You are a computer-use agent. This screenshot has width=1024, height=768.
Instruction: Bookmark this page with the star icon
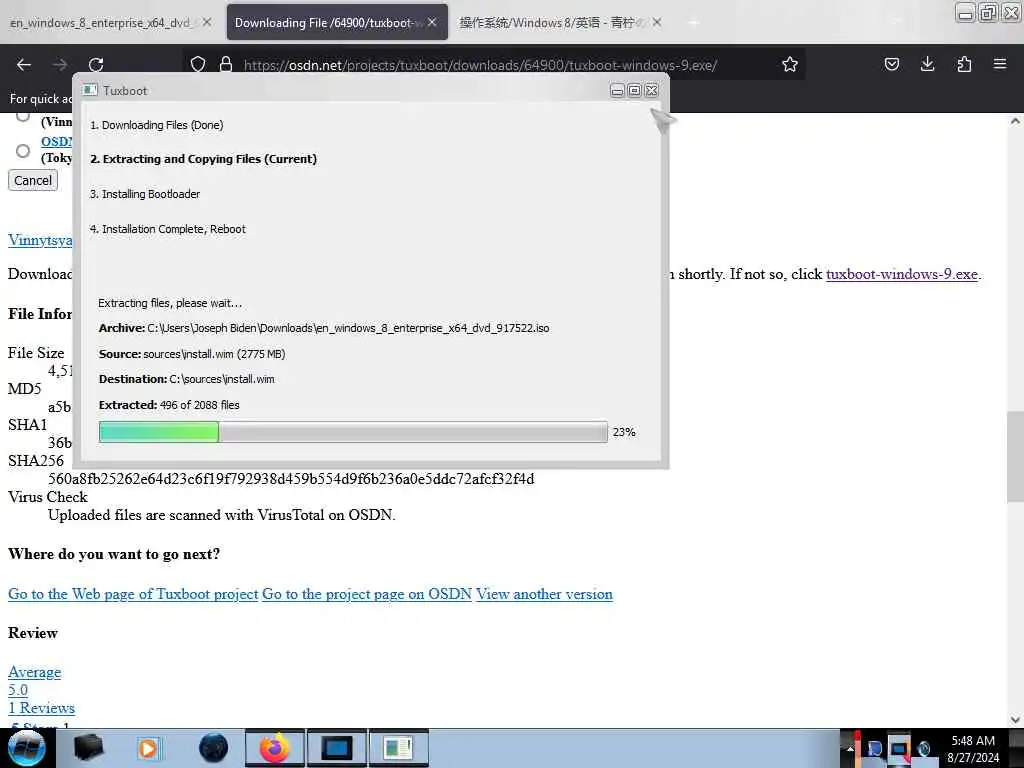790,64
